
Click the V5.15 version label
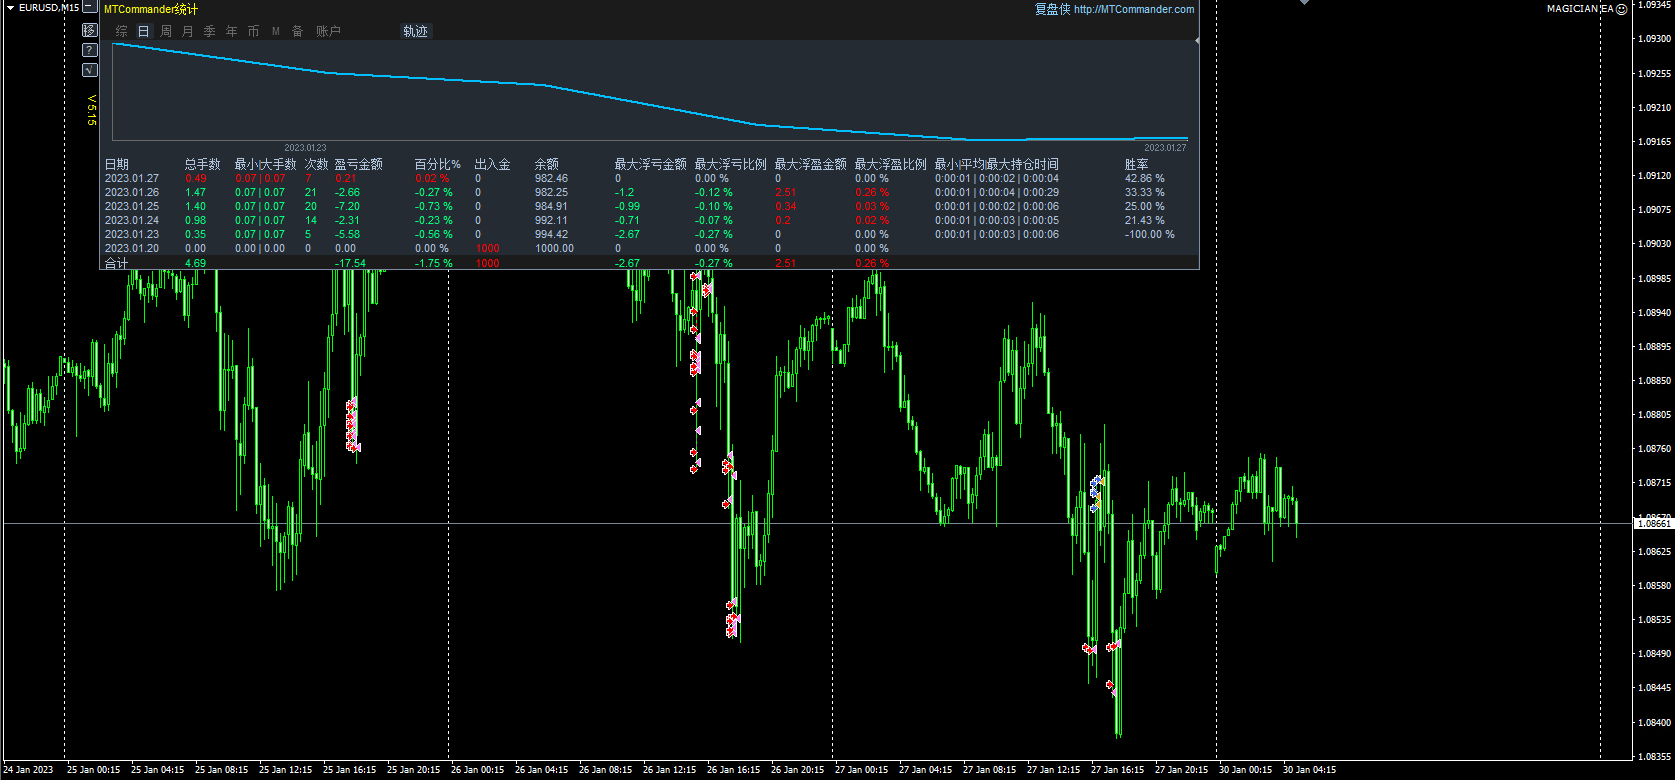pyautogui.click(x=91, y=110)
